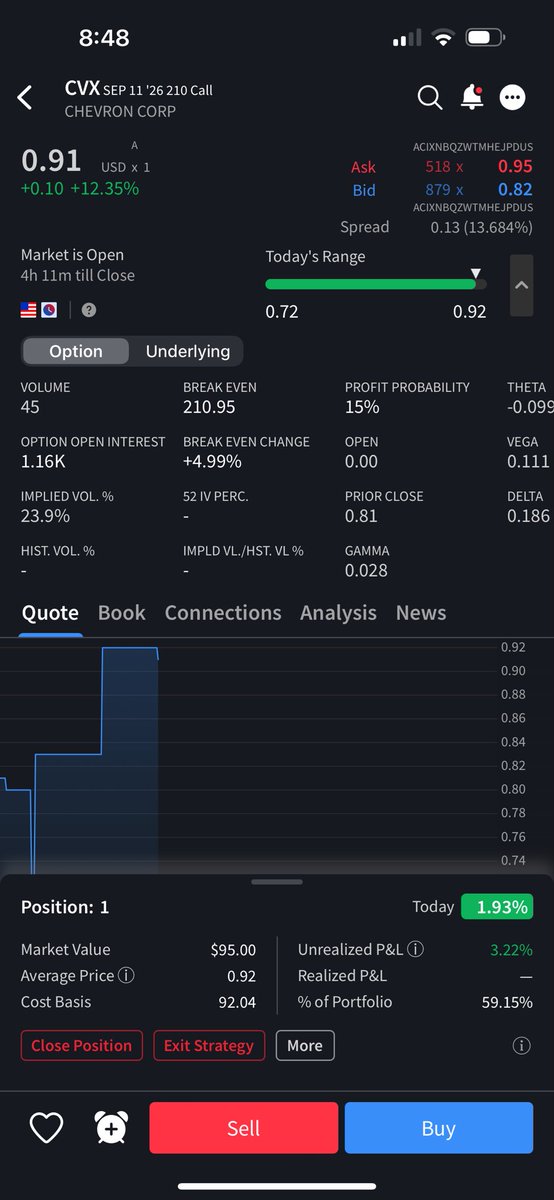The height and width of the screenshot is (1200, 554).
Task: Open the position panel info icon
Action: [521, 1046]
